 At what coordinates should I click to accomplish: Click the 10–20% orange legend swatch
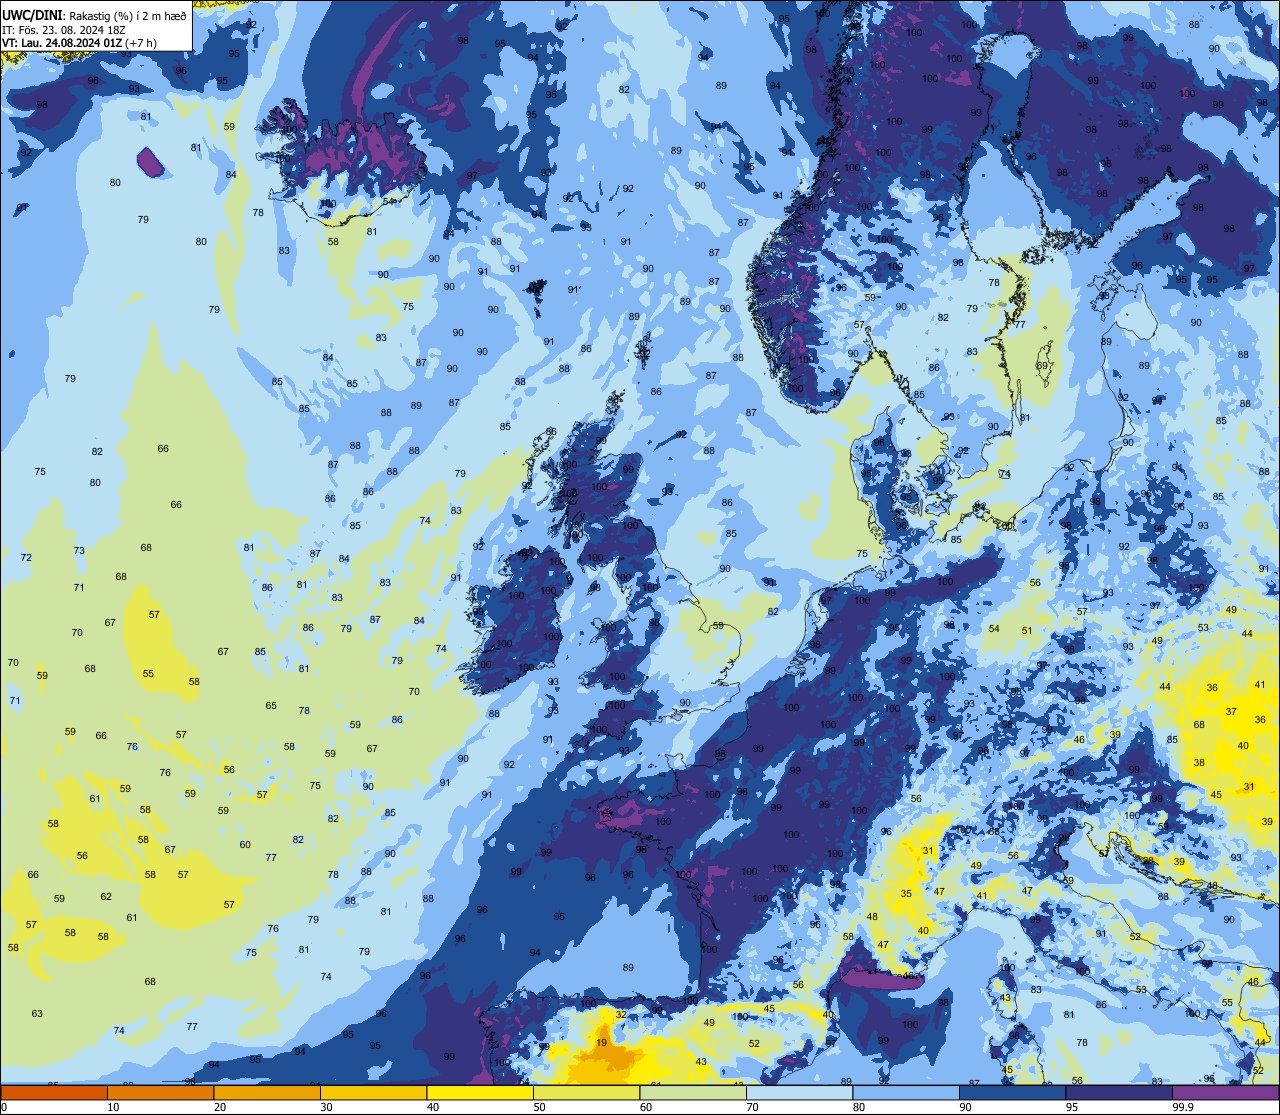(x=160, y=1093)
